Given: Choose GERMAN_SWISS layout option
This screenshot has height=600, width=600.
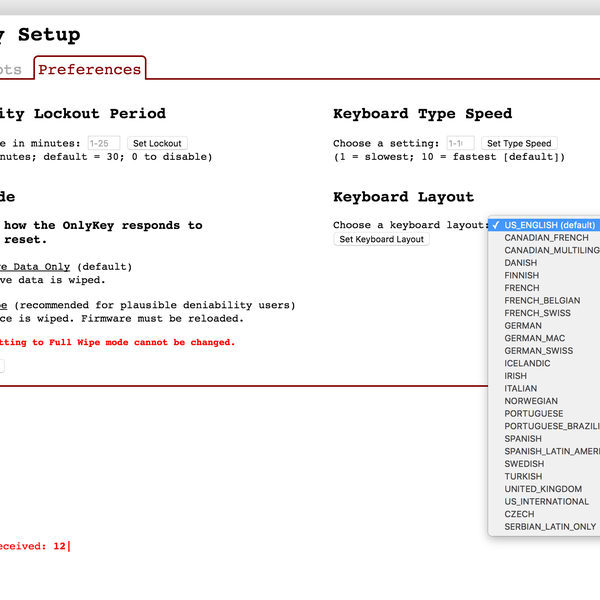Looking at the screenshot, I should coord(544,351).
